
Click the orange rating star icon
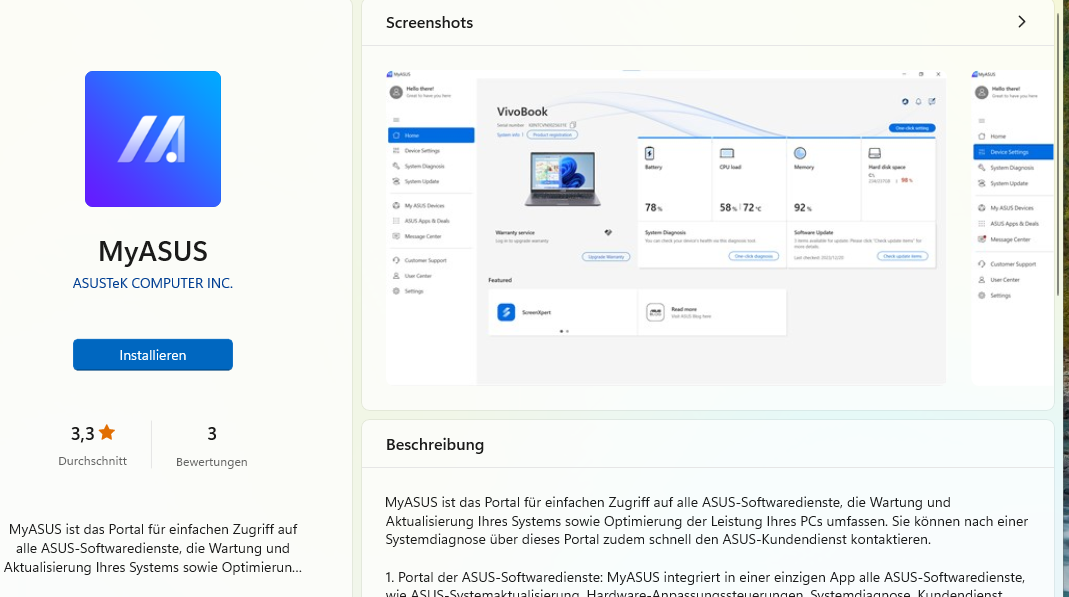(107, 433)
